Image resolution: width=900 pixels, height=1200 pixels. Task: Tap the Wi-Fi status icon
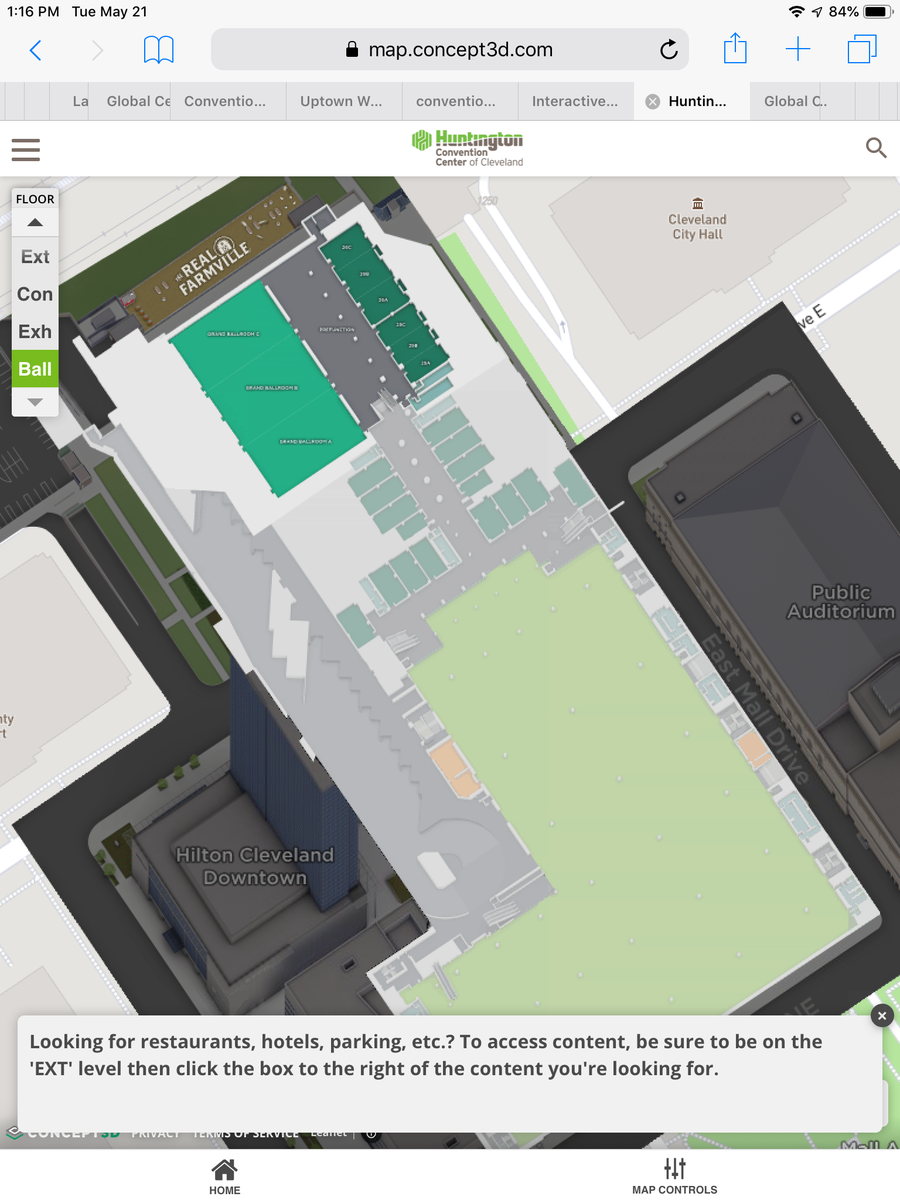(x=797, y=12)
